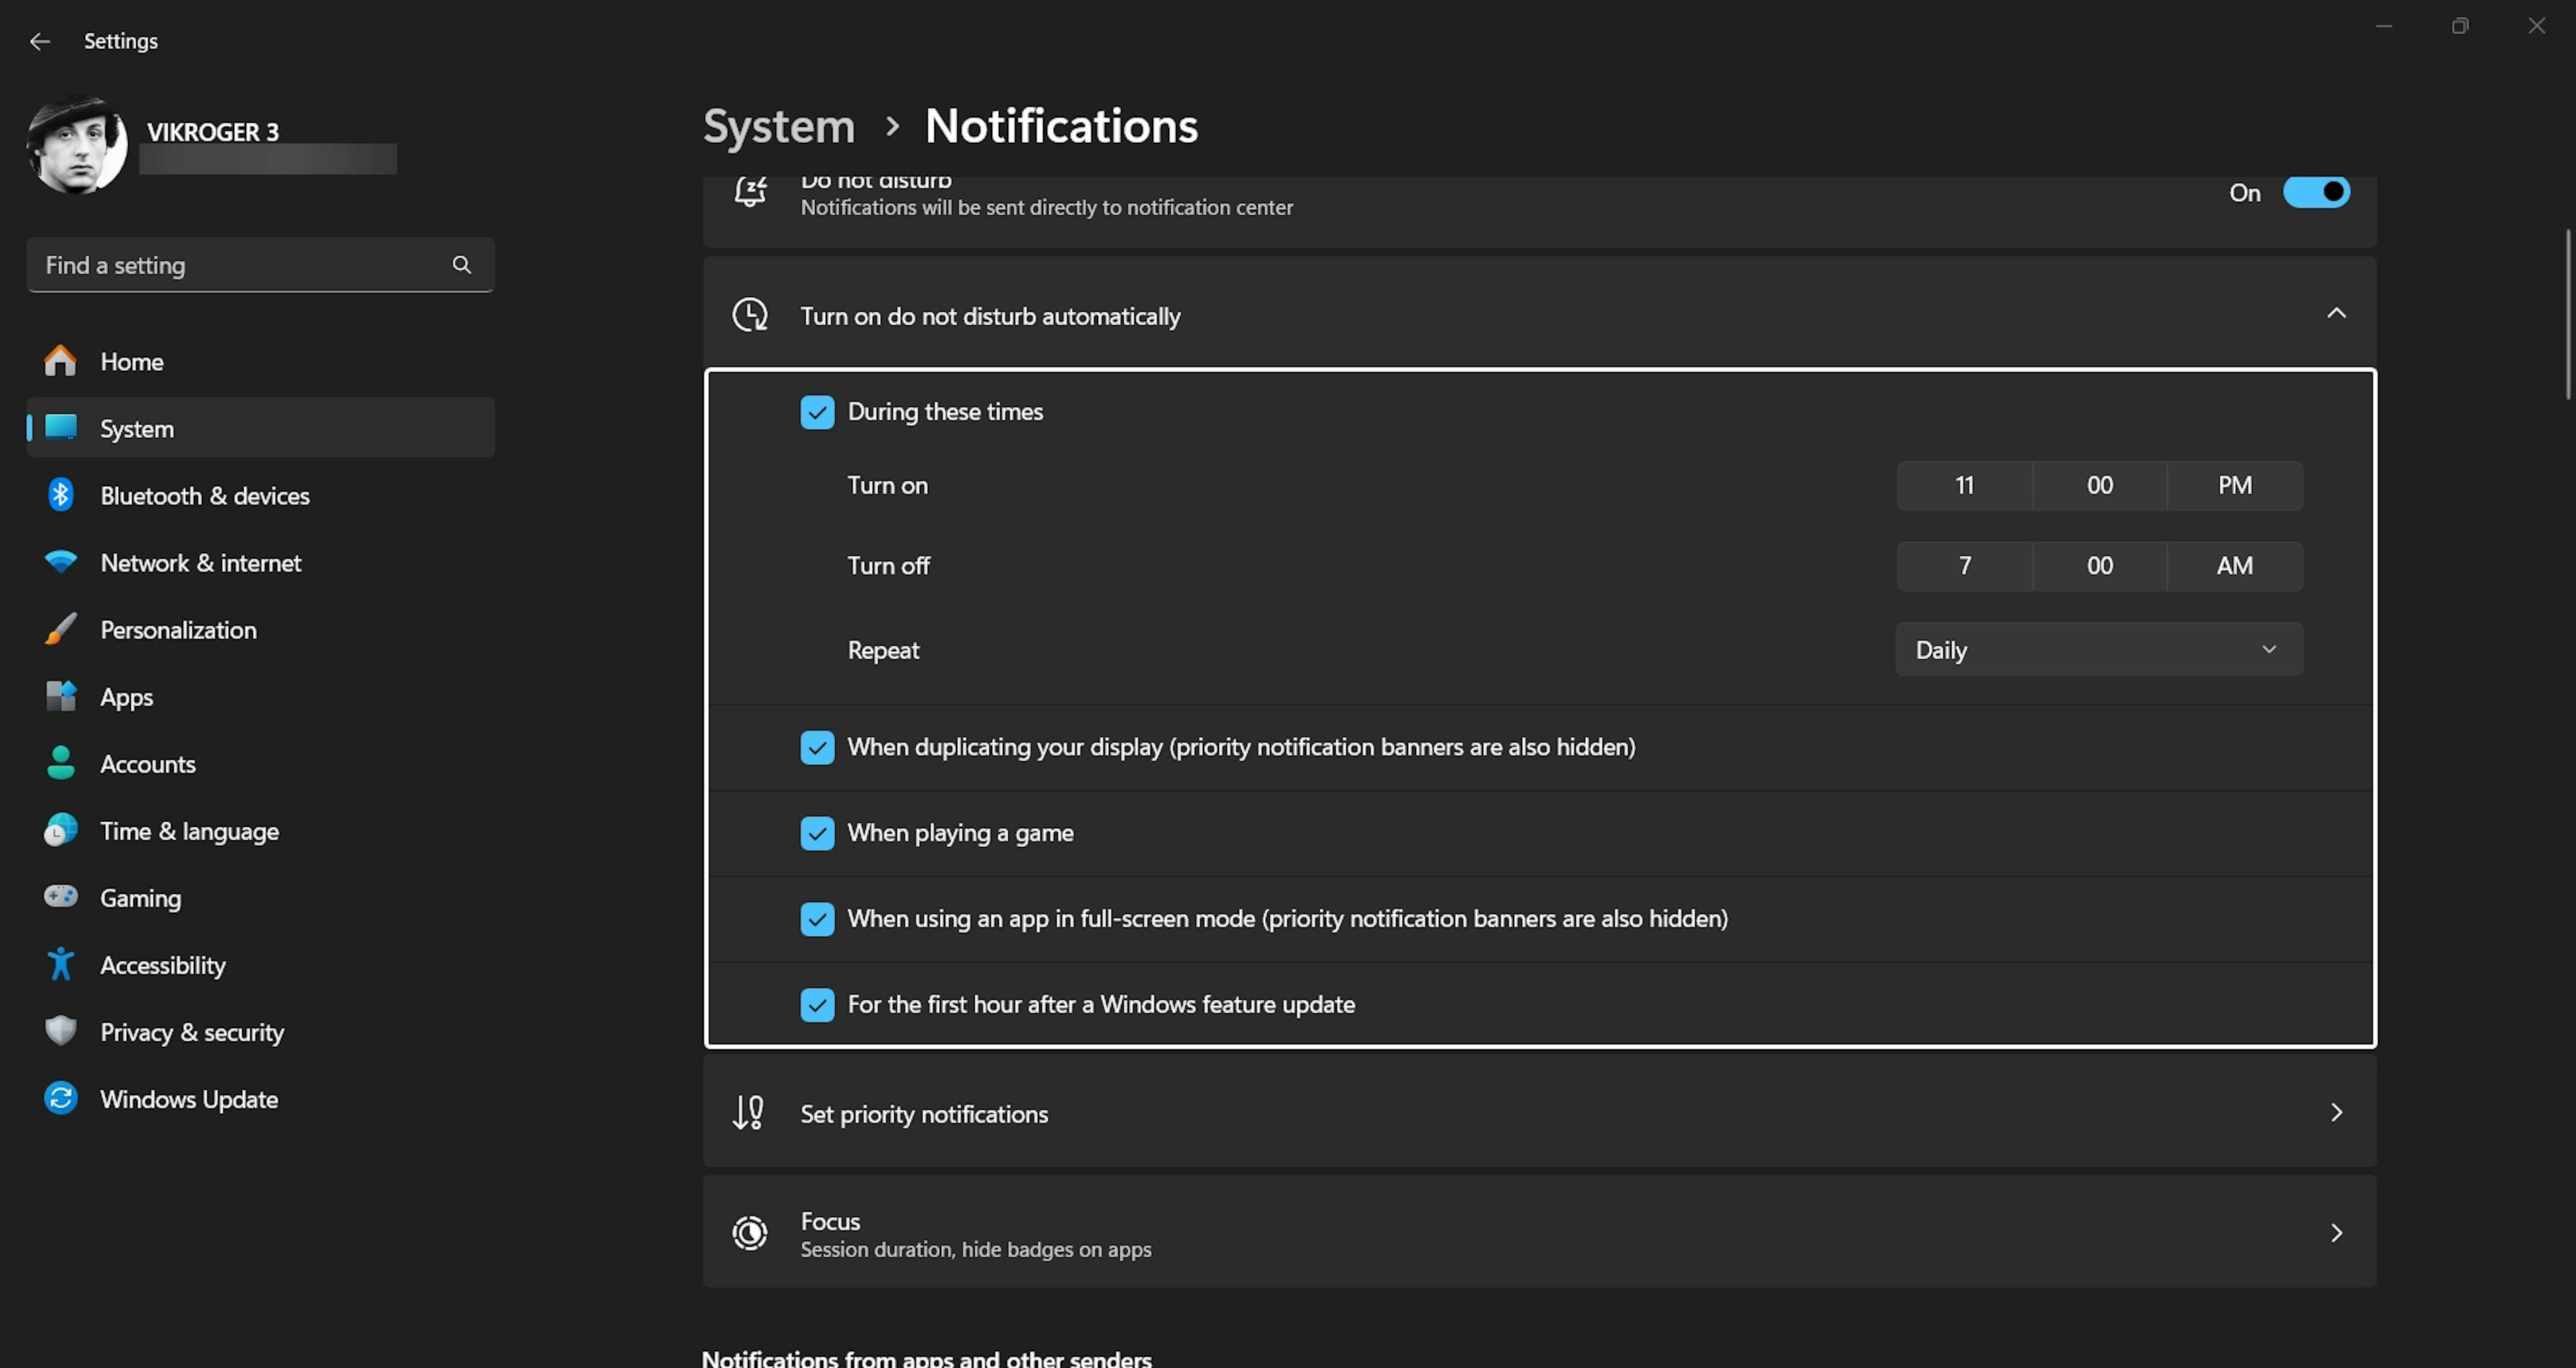Uncheck the During these times checkbox
The height and width of the screenshot is (1368, 2576).
[817, 412]
